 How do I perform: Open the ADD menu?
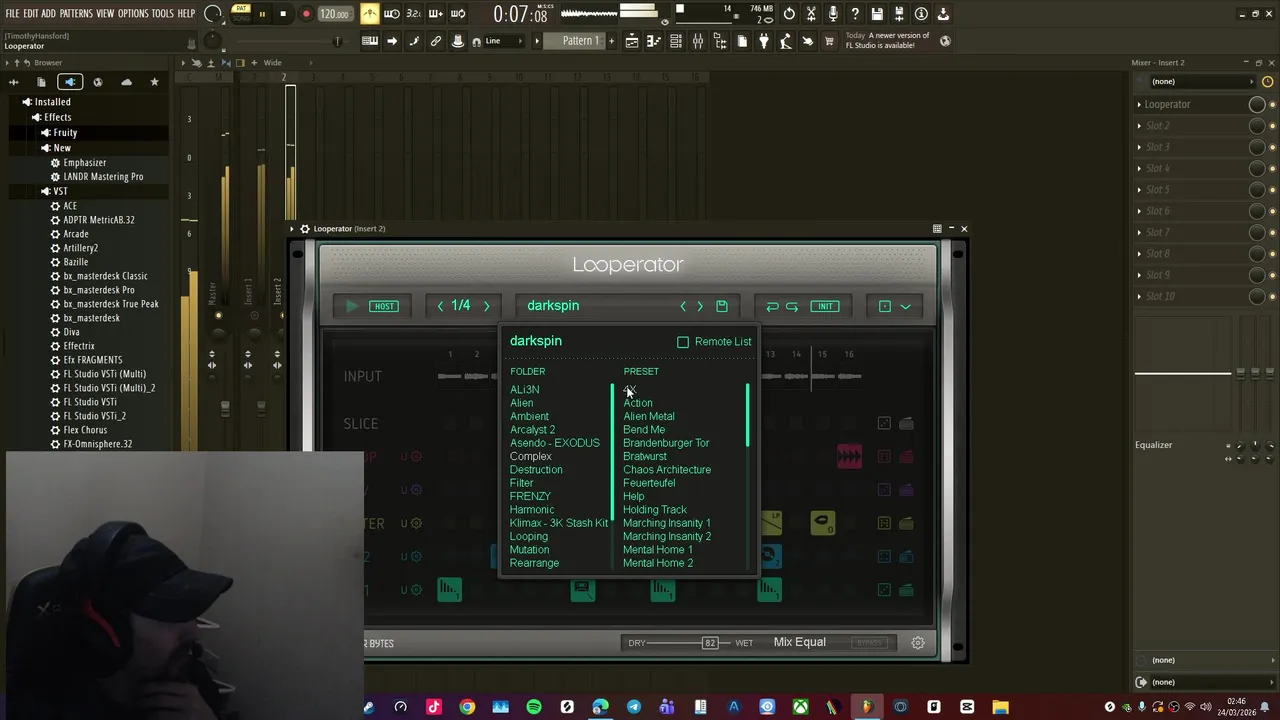pyautogui.click(x=49, y=14)
